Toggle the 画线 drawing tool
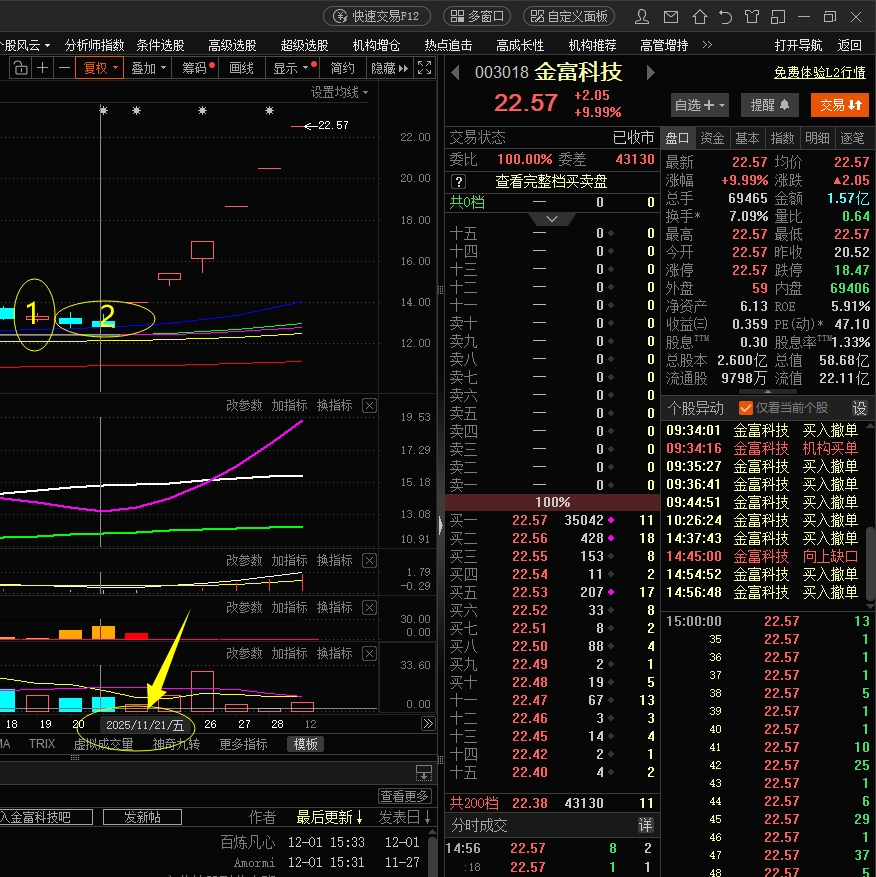876x877 pixels. tap(242, 68)
